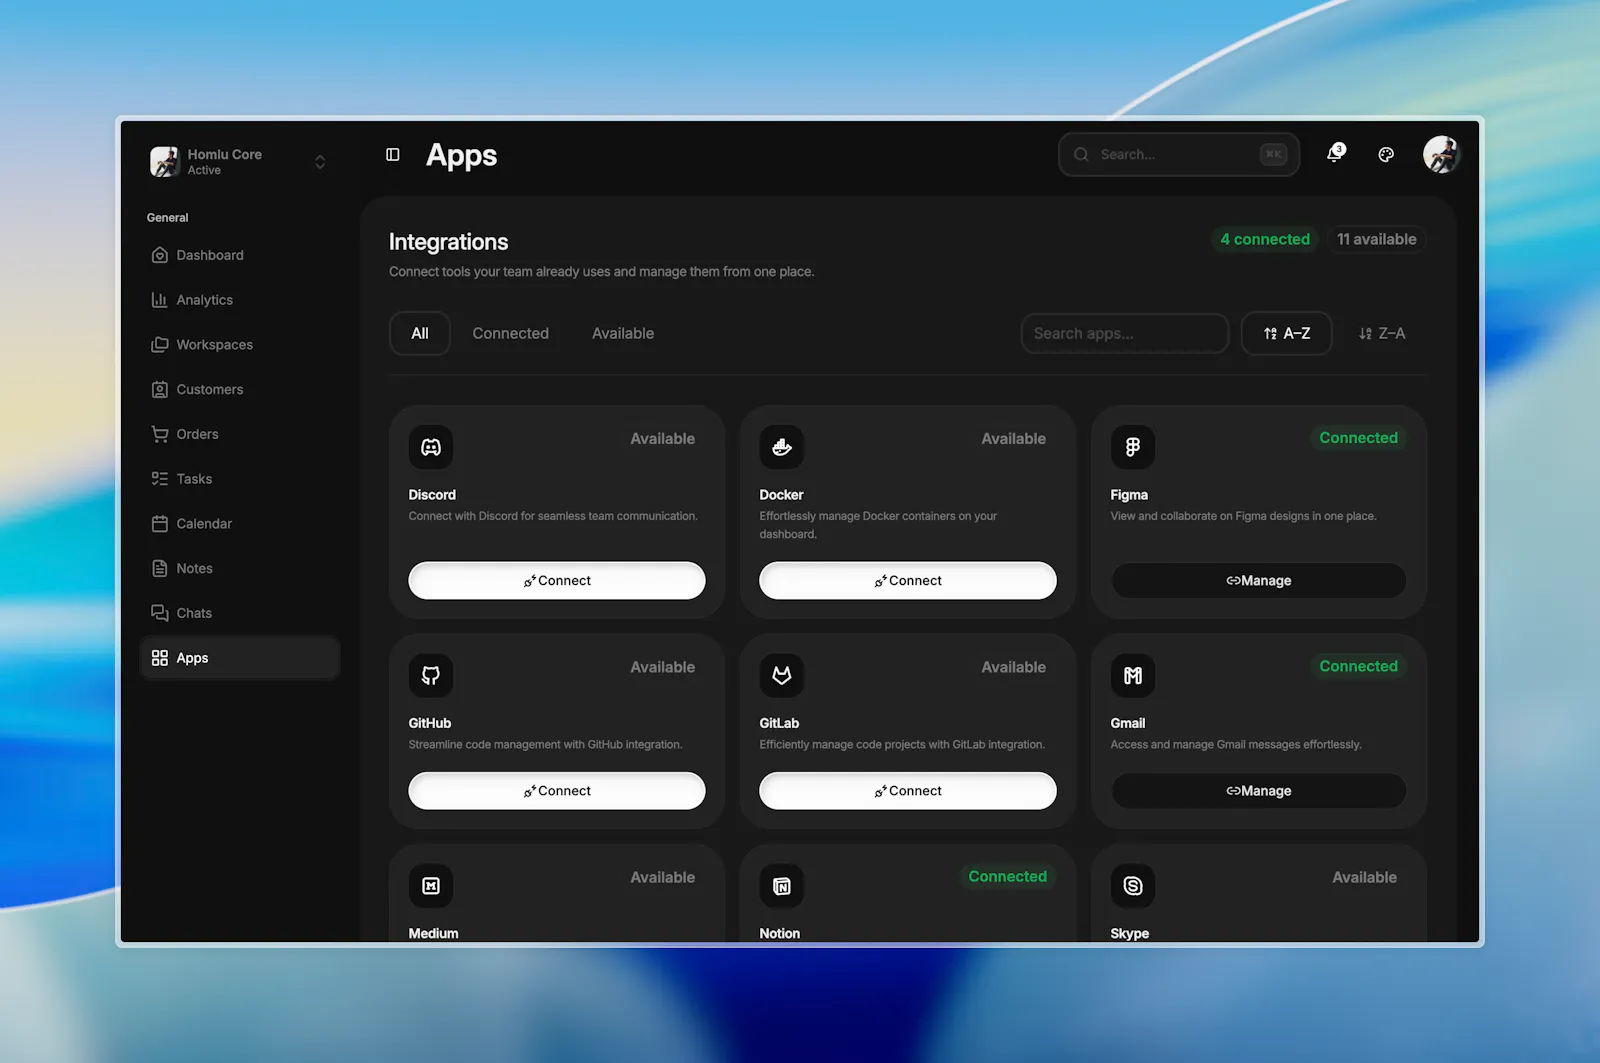Viewport: 1600px width, 1063px height.
Task: Click the GitHub app name
Action: point(430,723)
